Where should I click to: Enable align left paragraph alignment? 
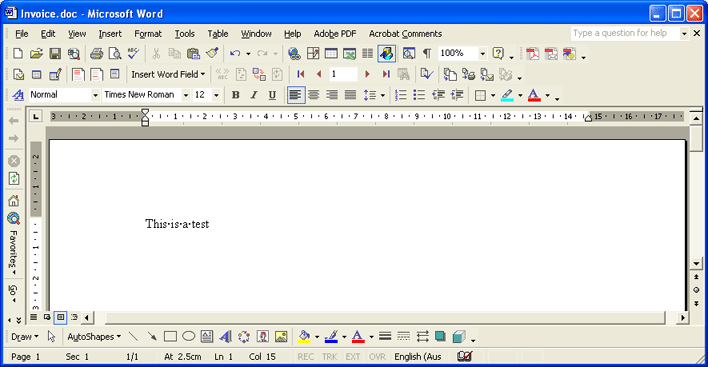coord(295,95)
